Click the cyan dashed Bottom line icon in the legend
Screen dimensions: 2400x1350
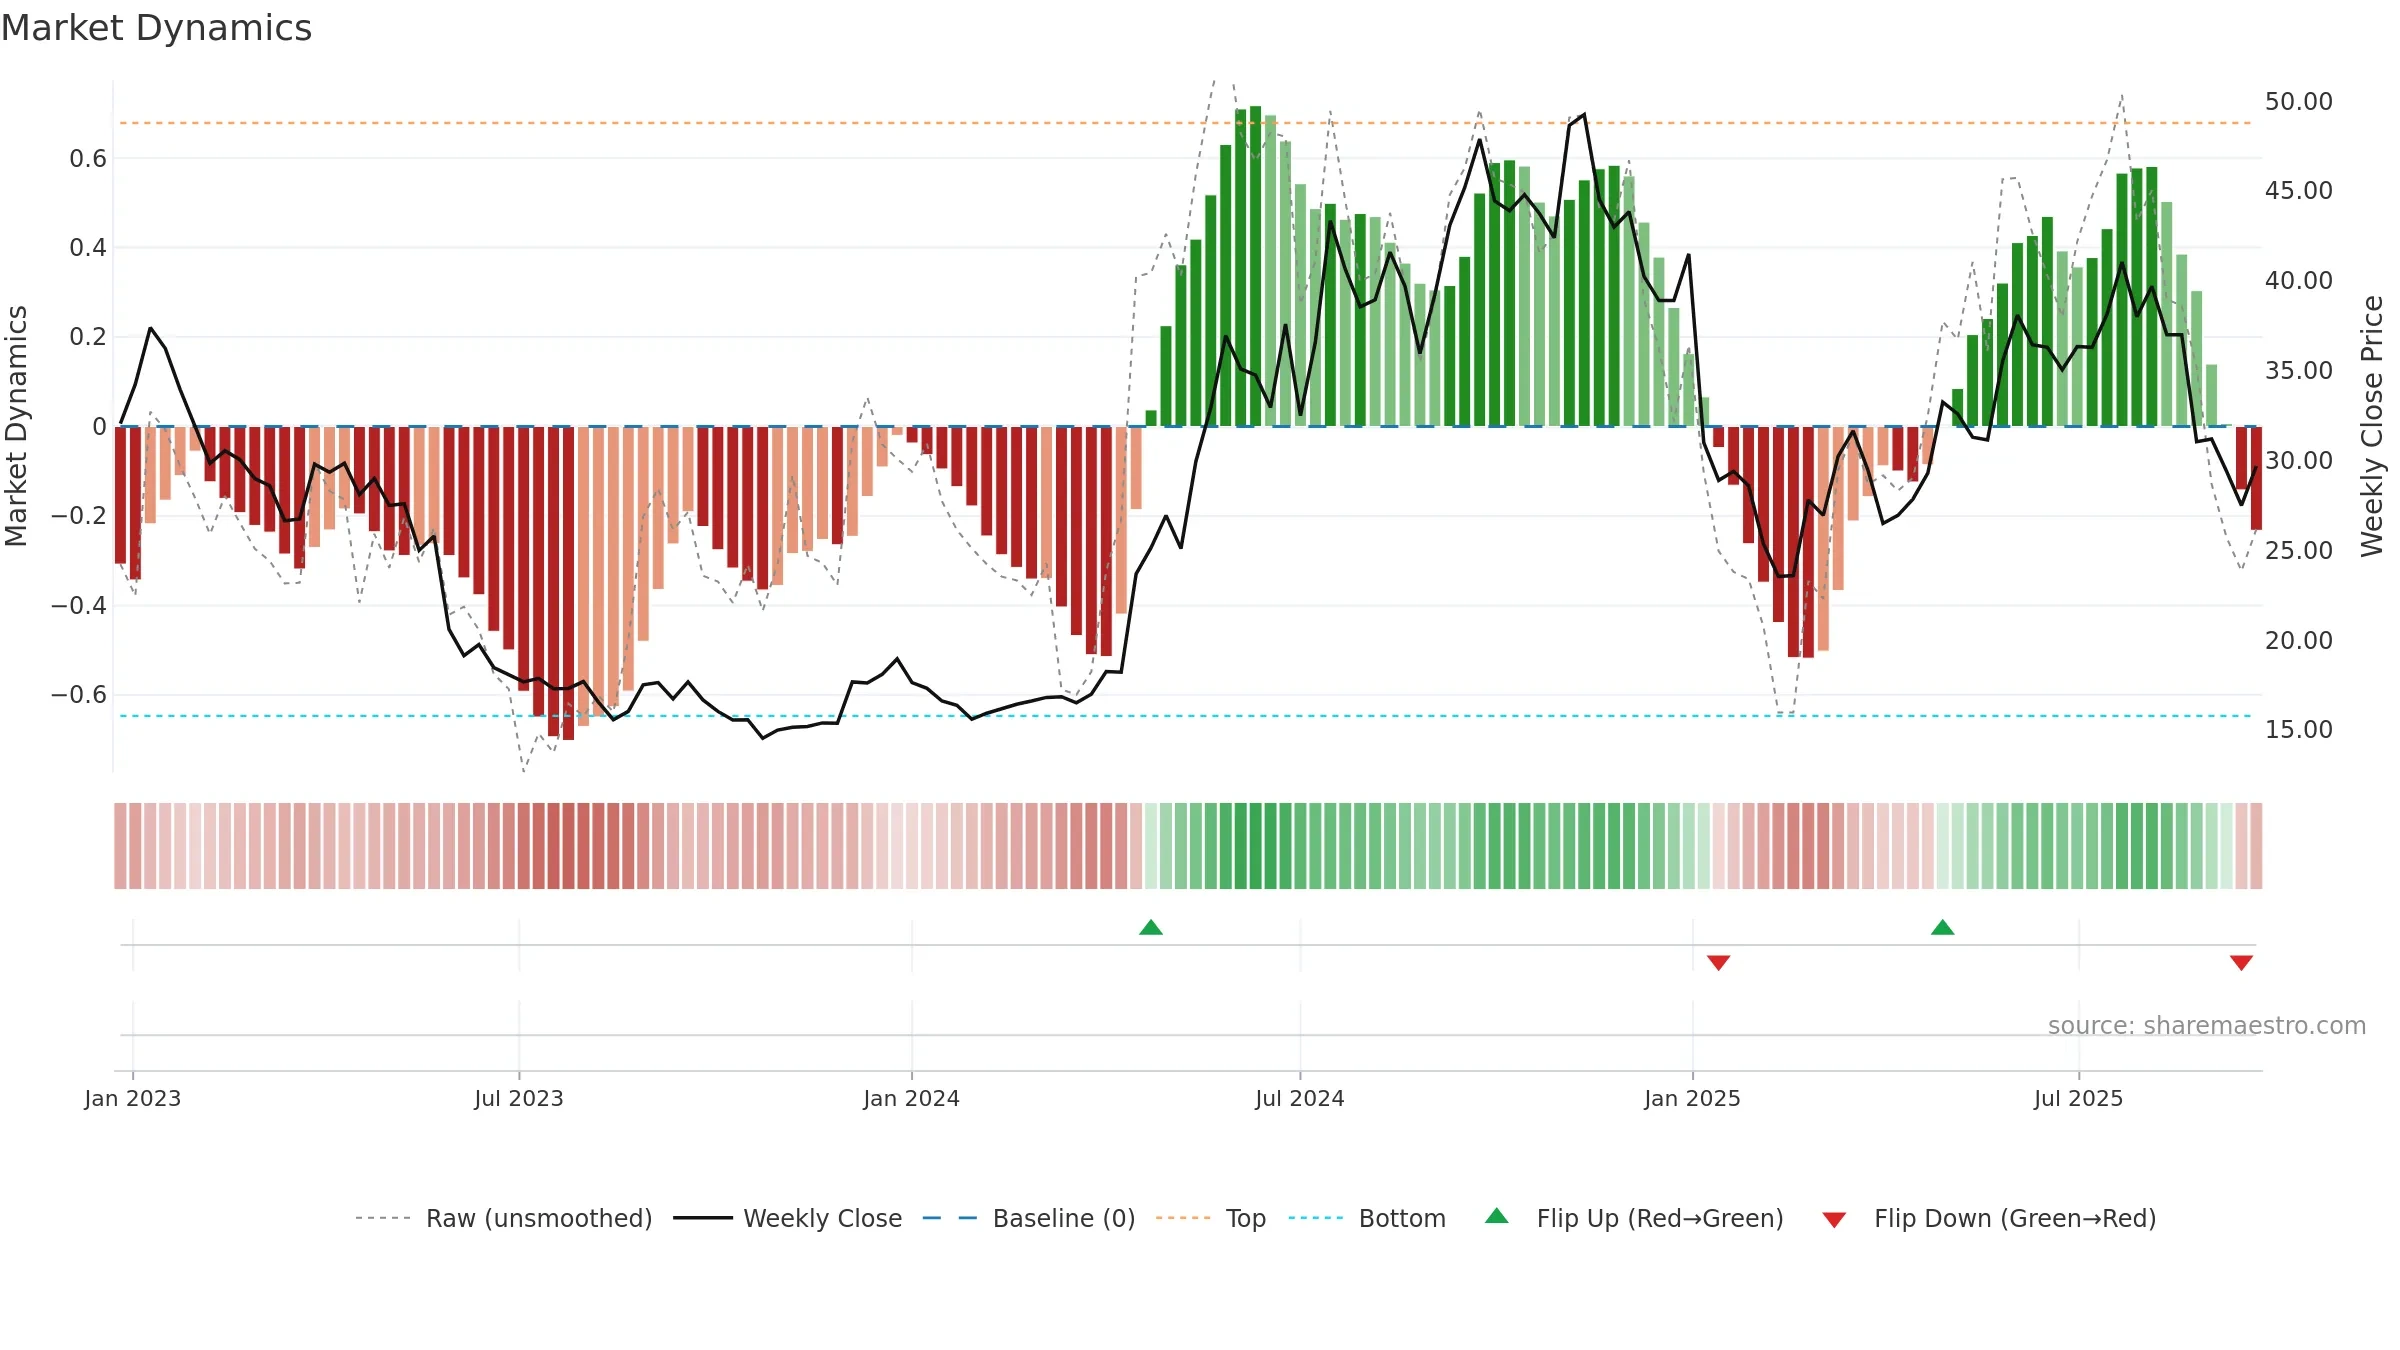click(x=1316, y=1218)
